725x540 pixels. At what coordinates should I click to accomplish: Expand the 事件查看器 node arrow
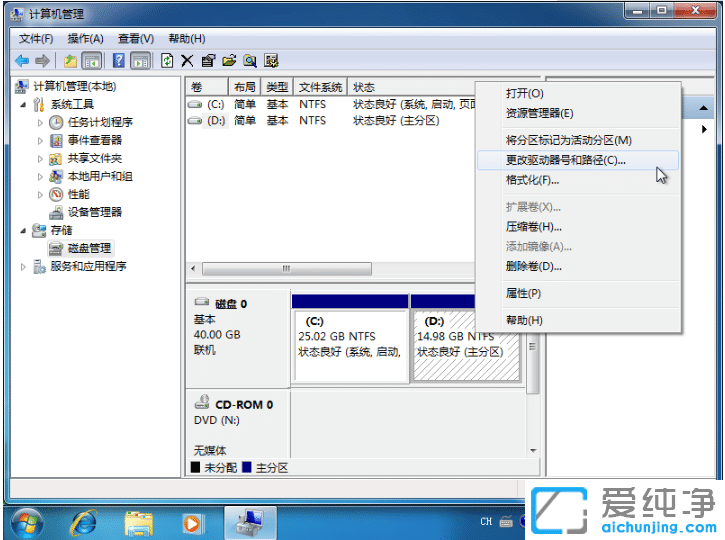(40, 141)
